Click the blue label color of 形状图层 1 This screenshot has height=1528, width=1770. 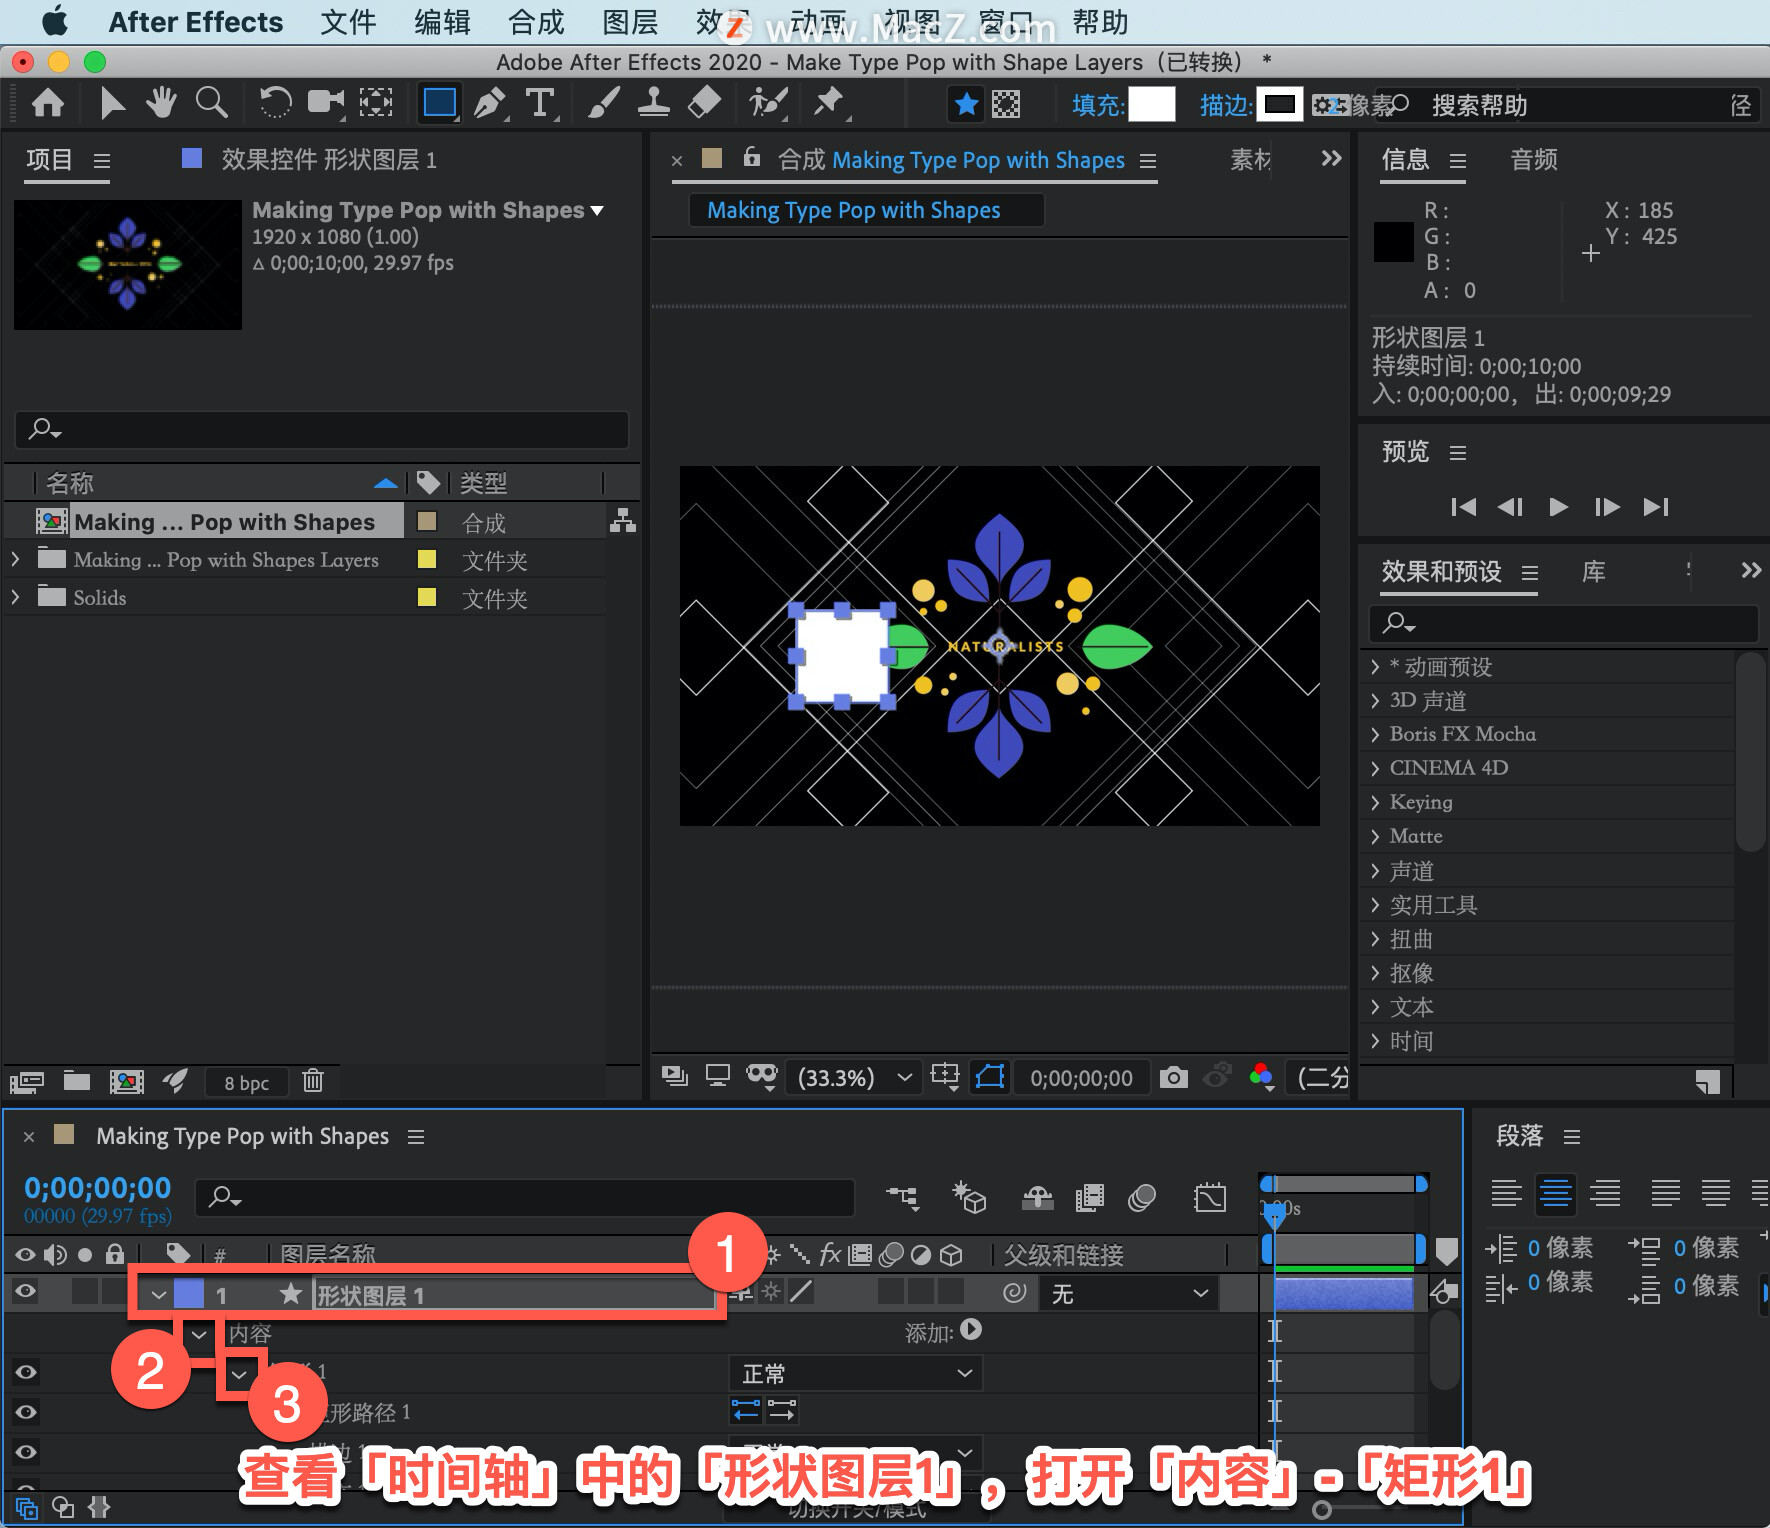pyautogui.click(x=189, y=1294)
